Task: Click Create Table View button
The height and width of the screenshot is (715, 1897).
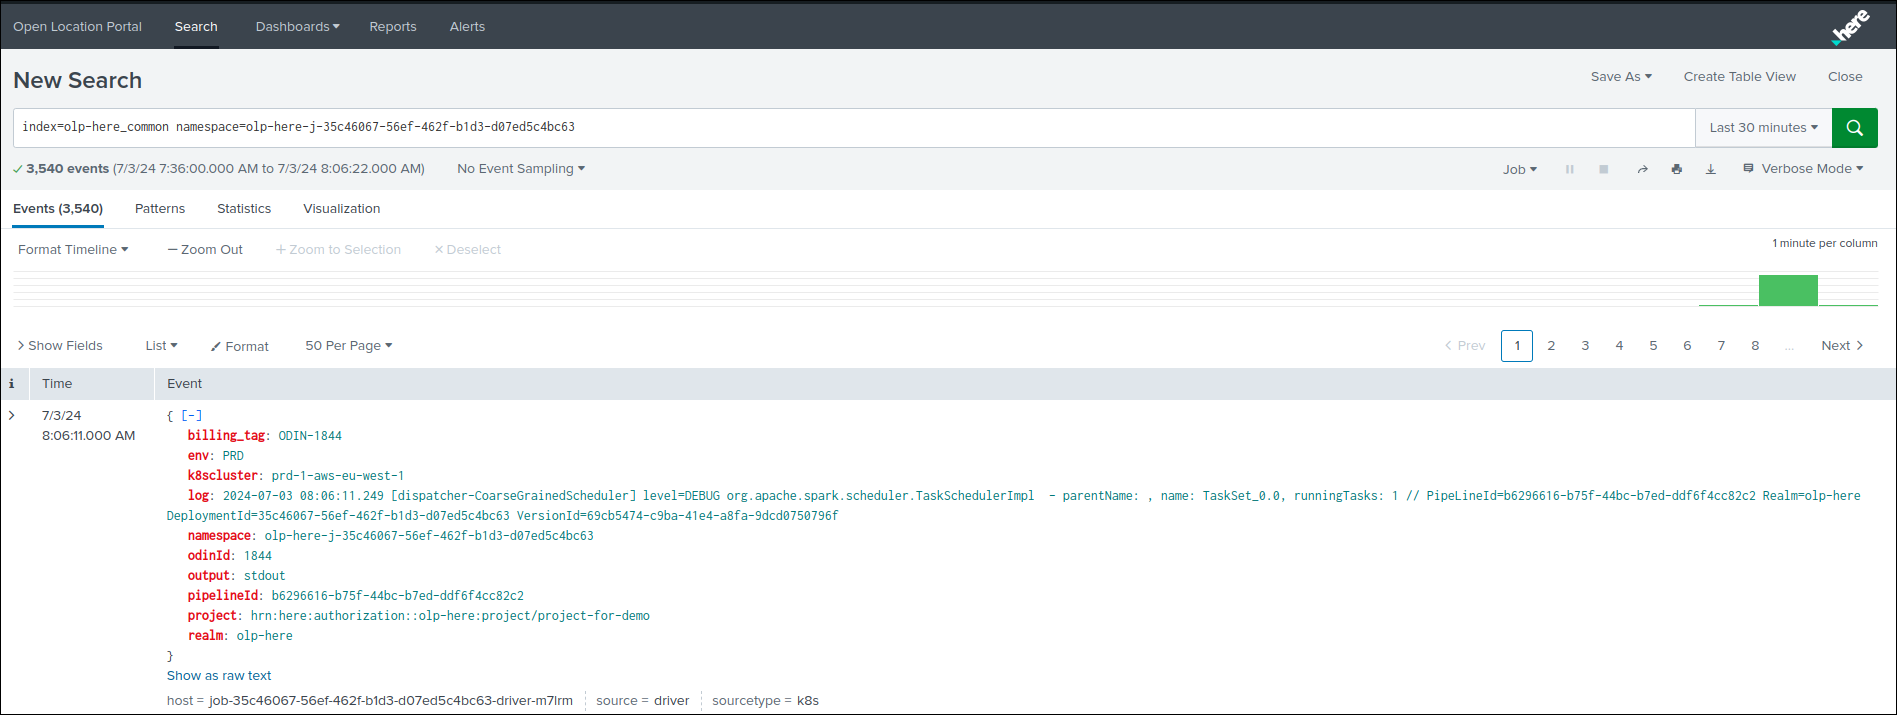Action: click(x=1739, y=77)
